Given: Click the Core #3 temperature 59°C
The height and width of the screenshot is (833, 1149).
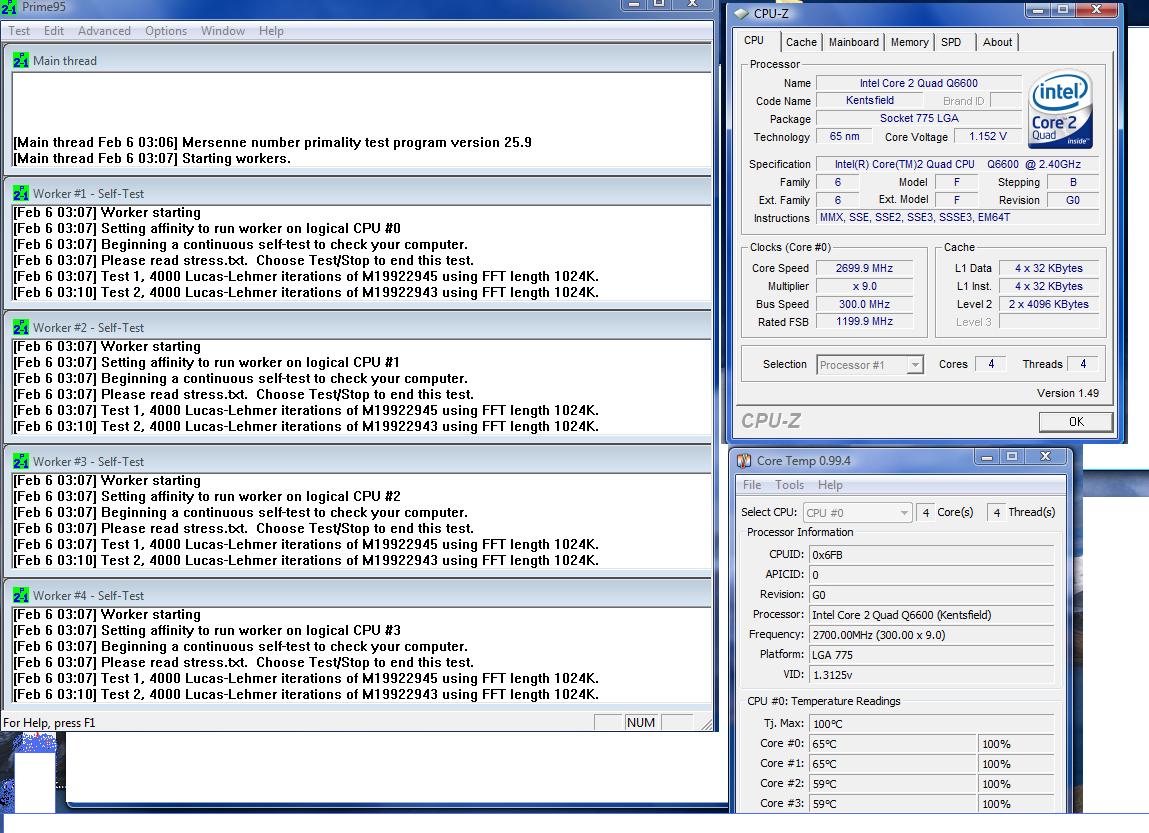Looking at the screenshot, I should (x=893, y=804).
